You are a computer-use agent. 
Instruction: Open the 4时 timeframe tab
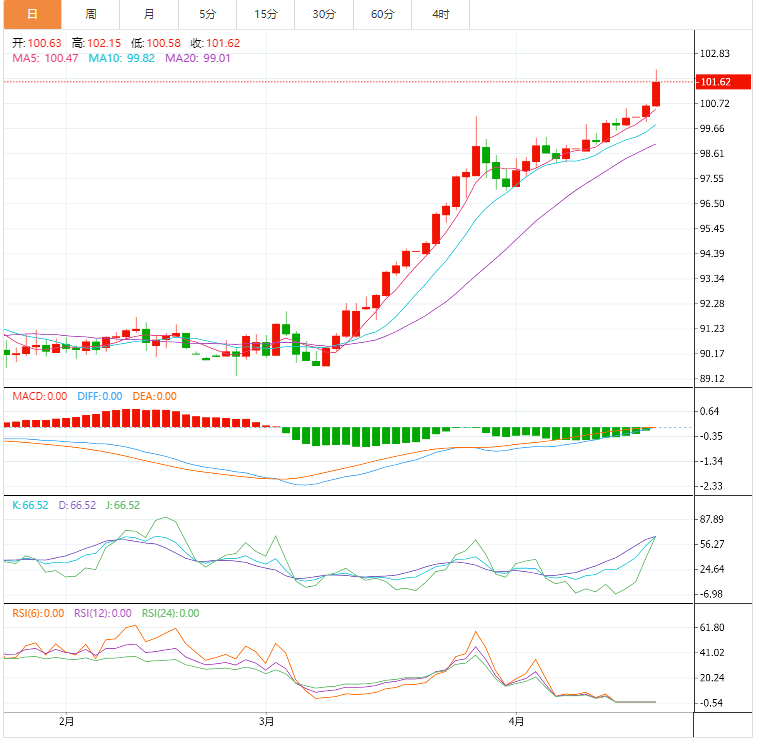coord(440,14)
